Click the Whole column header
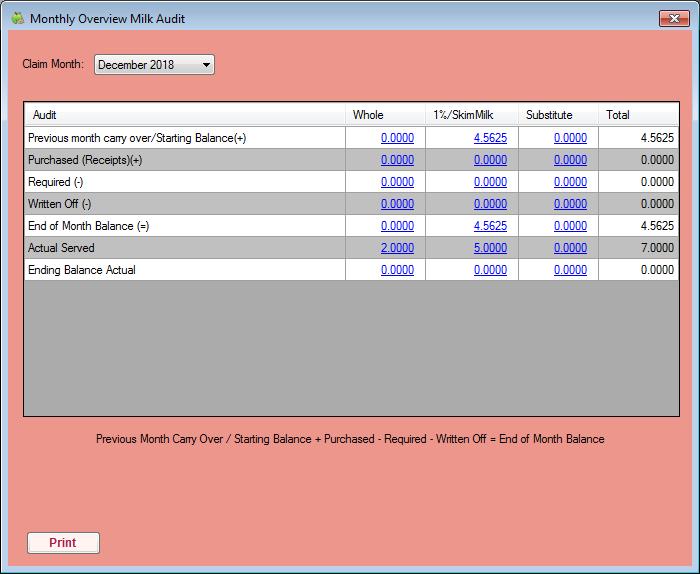 click(385, 115)
